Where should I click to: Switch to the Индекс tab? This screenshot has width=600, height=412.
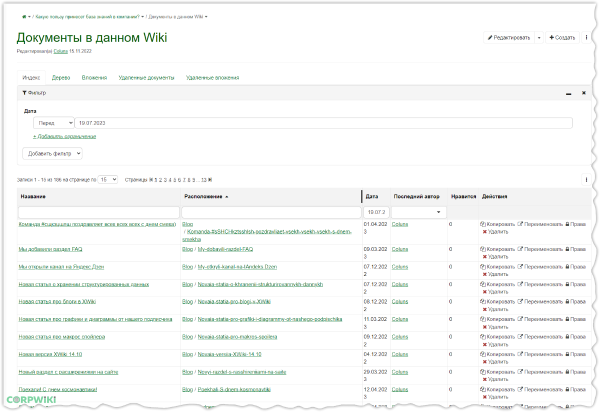point(31,78)
